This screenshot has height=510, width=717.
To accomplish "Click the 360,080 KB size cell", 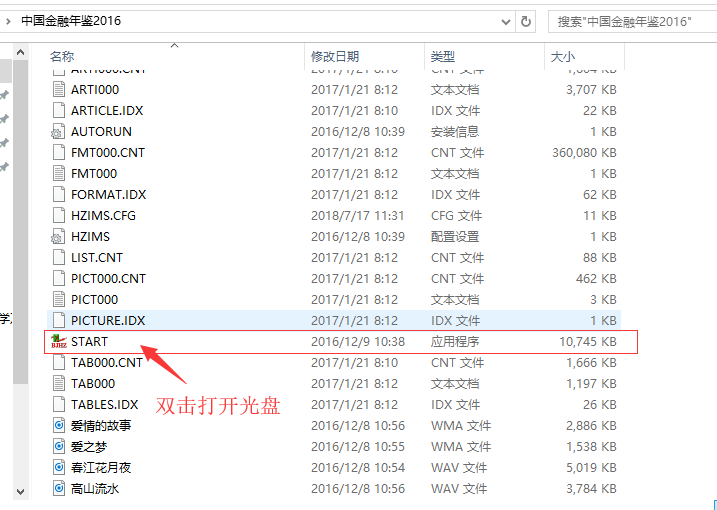I will point(584,153).
